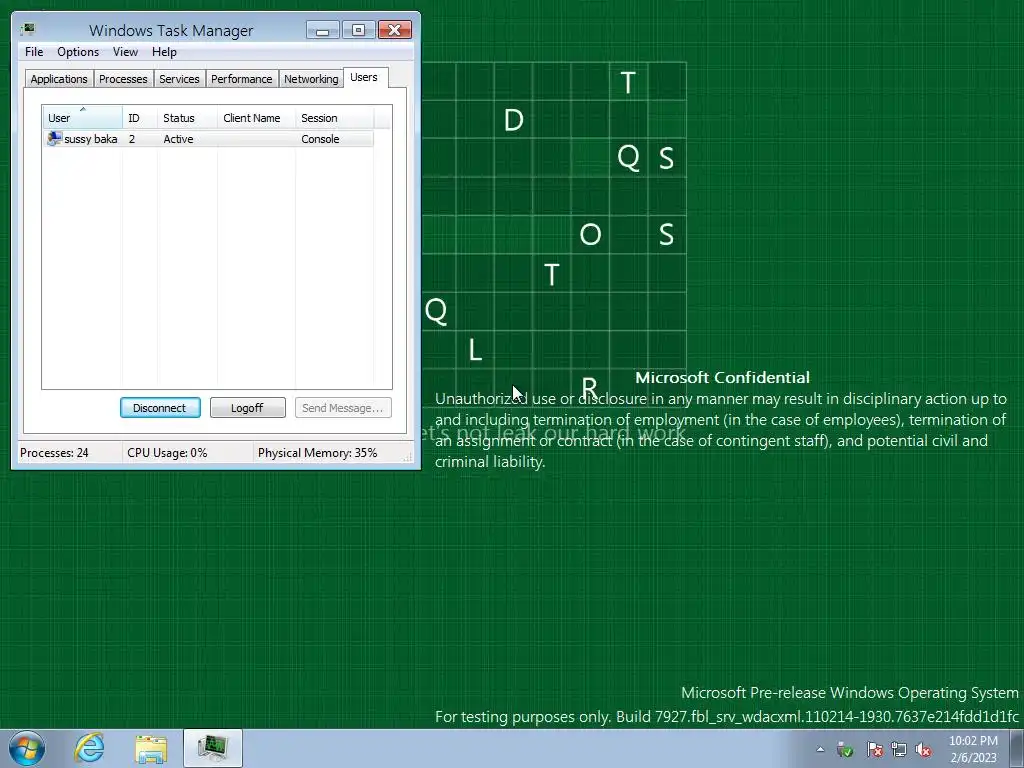Select Task Manager taskbar button
1024x768 pixels.
[x=213, y=748]
